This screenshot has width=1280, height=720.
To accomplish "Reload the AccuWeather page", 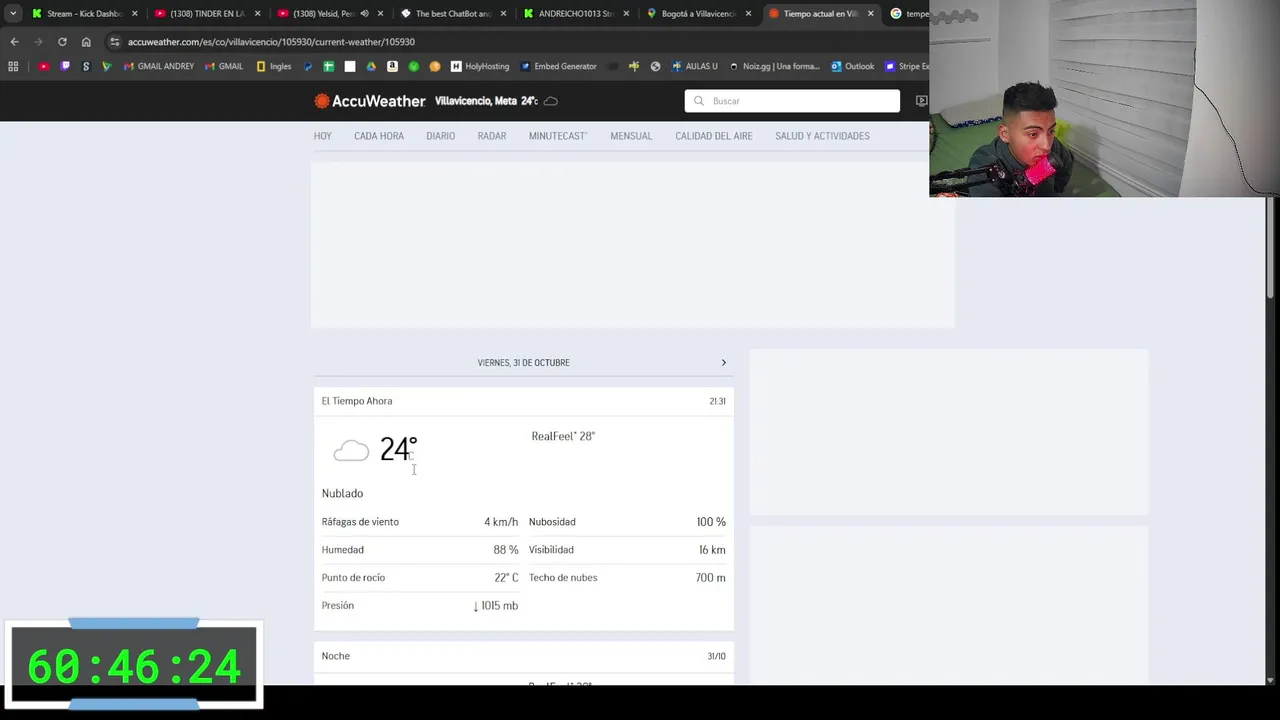I will pyautogui.click(x=62, y=42).
